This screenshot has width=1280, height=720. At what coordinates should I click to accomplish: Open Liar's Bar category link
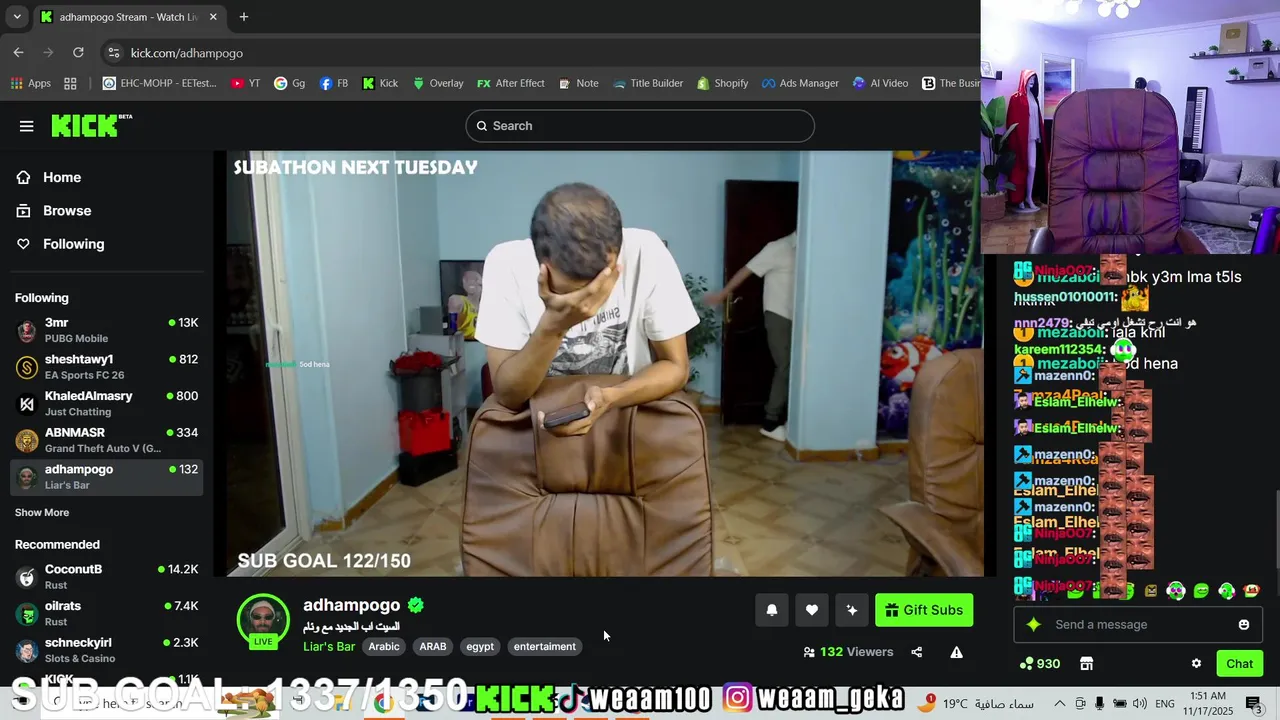pos(329,647)
